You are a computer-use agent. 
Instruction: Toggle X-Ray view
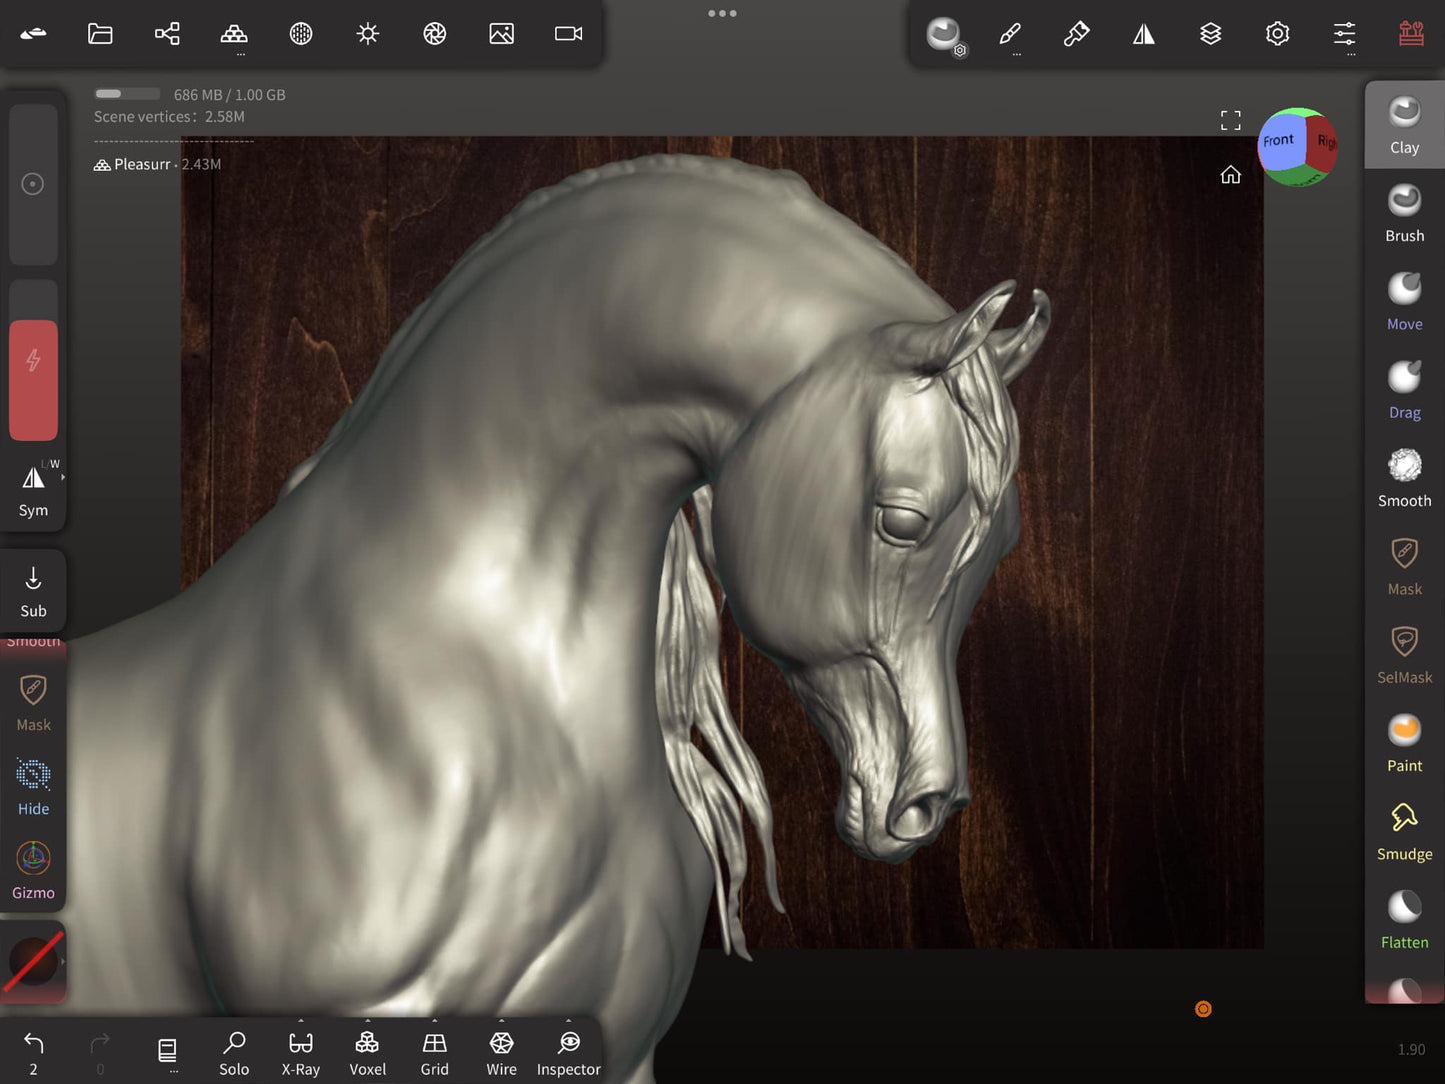301,1054
